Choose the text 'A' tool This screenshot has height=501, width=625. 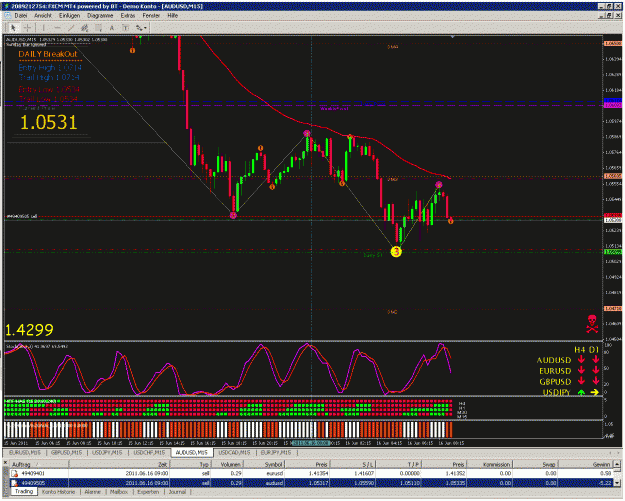pos(112,28)
